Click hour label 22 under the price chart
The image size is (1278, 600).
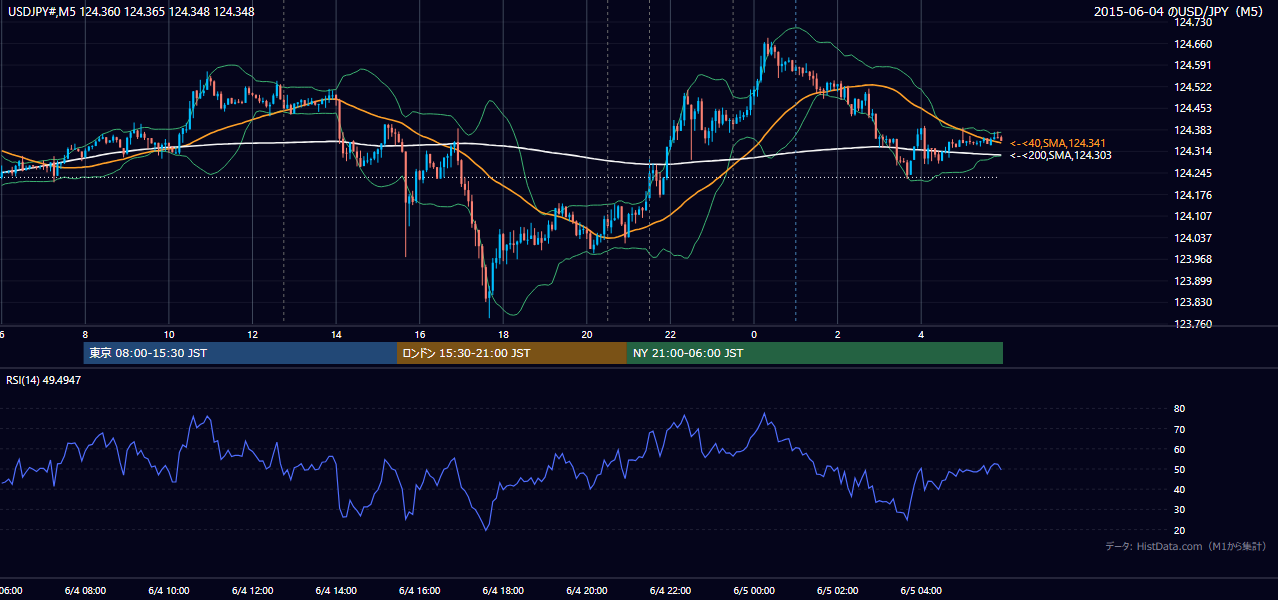[x=670, y=335]
